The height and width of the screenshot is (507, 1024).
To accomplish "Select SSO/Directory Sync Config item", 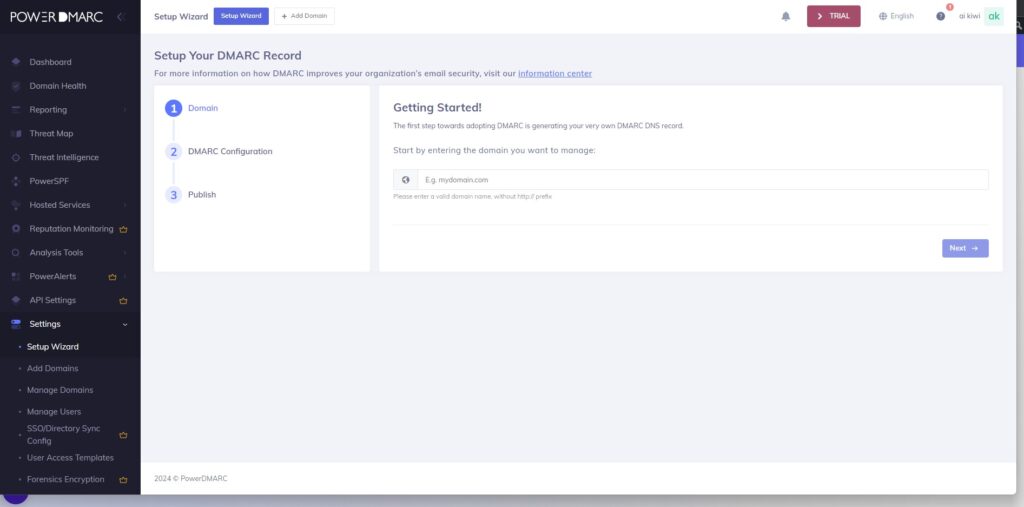I will (x=63, y=434).
